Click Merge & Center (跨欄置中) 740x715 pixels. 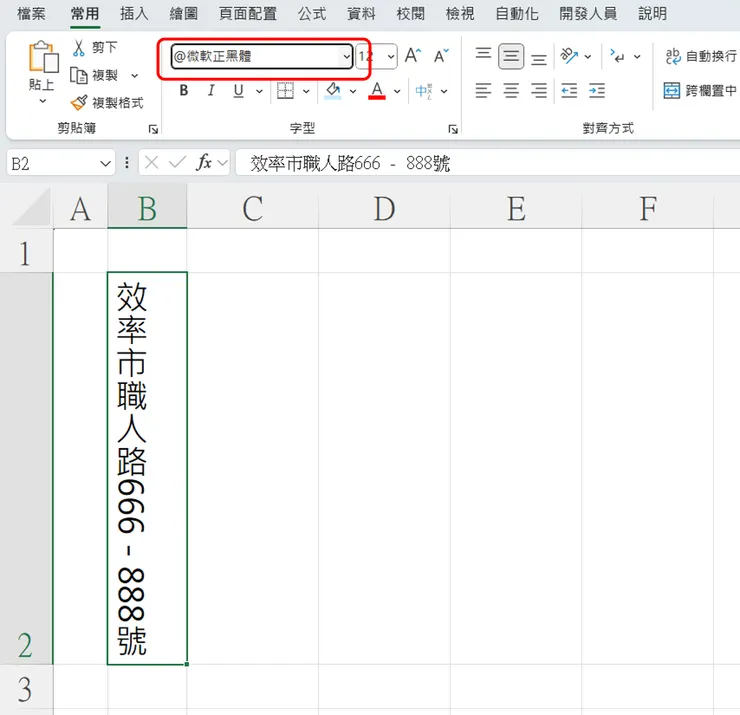[700, 90]
